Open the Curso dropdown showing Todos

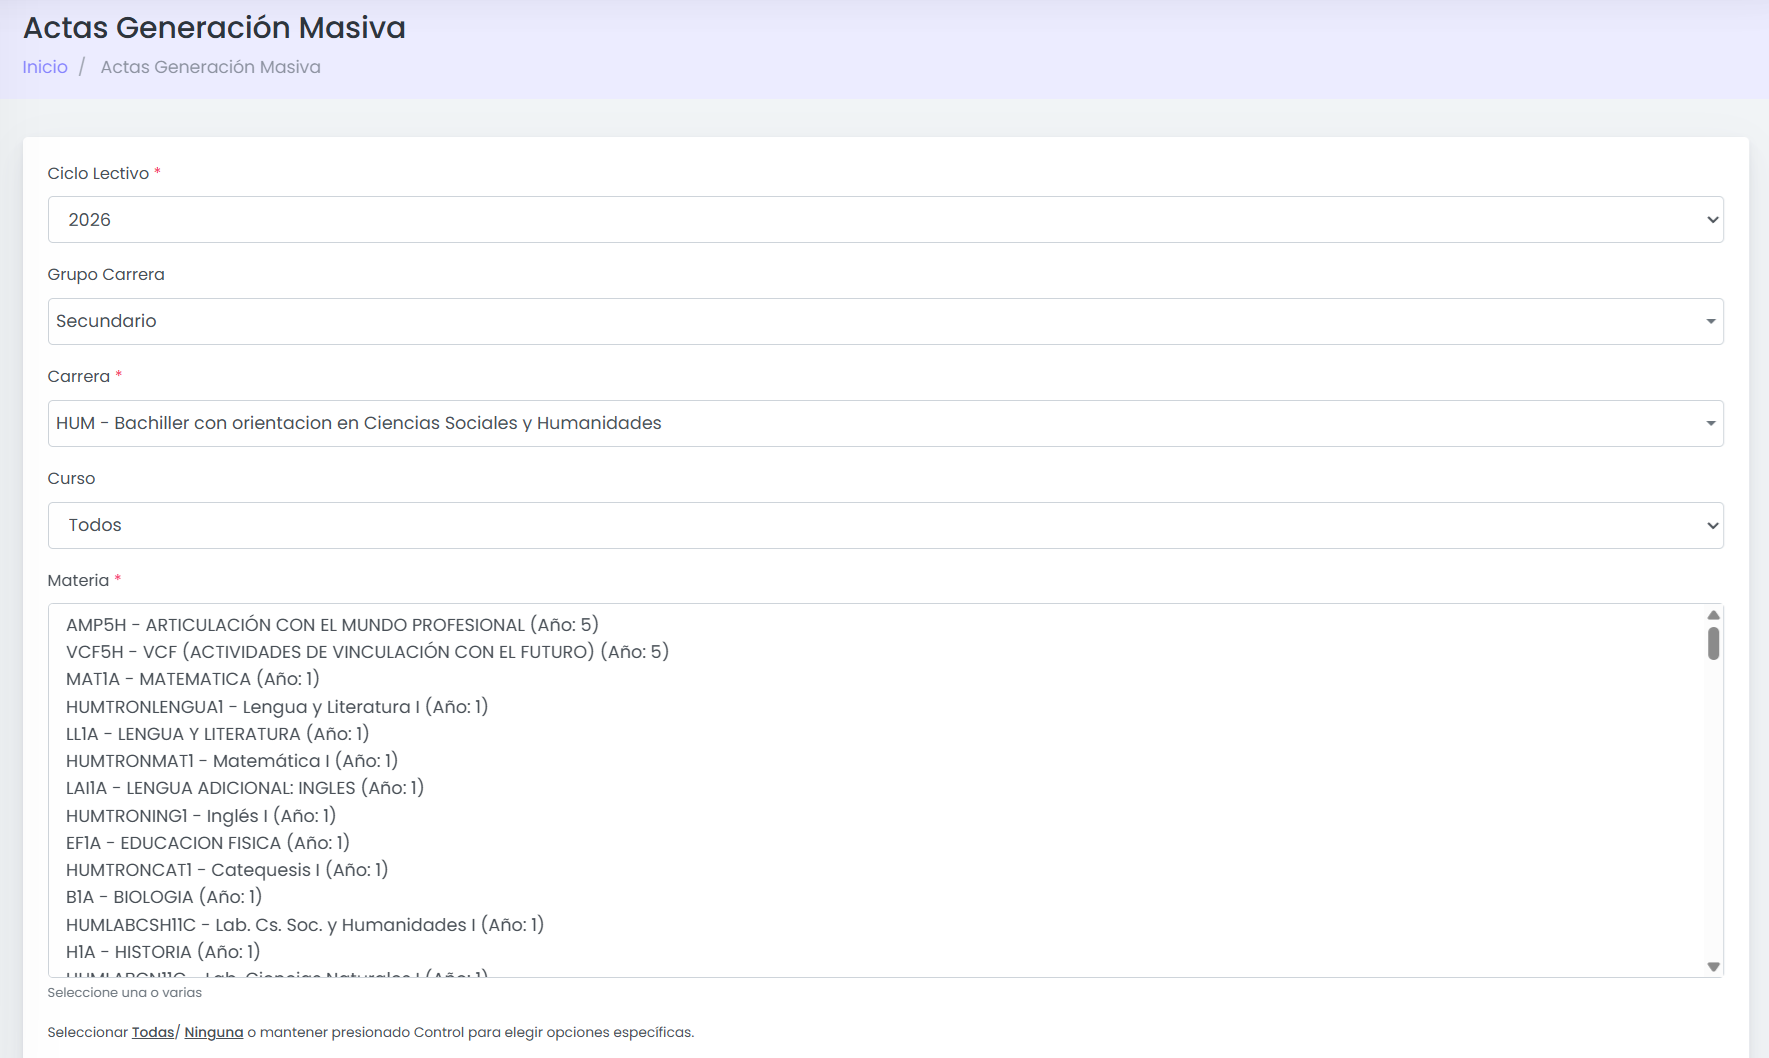[885, 525]
